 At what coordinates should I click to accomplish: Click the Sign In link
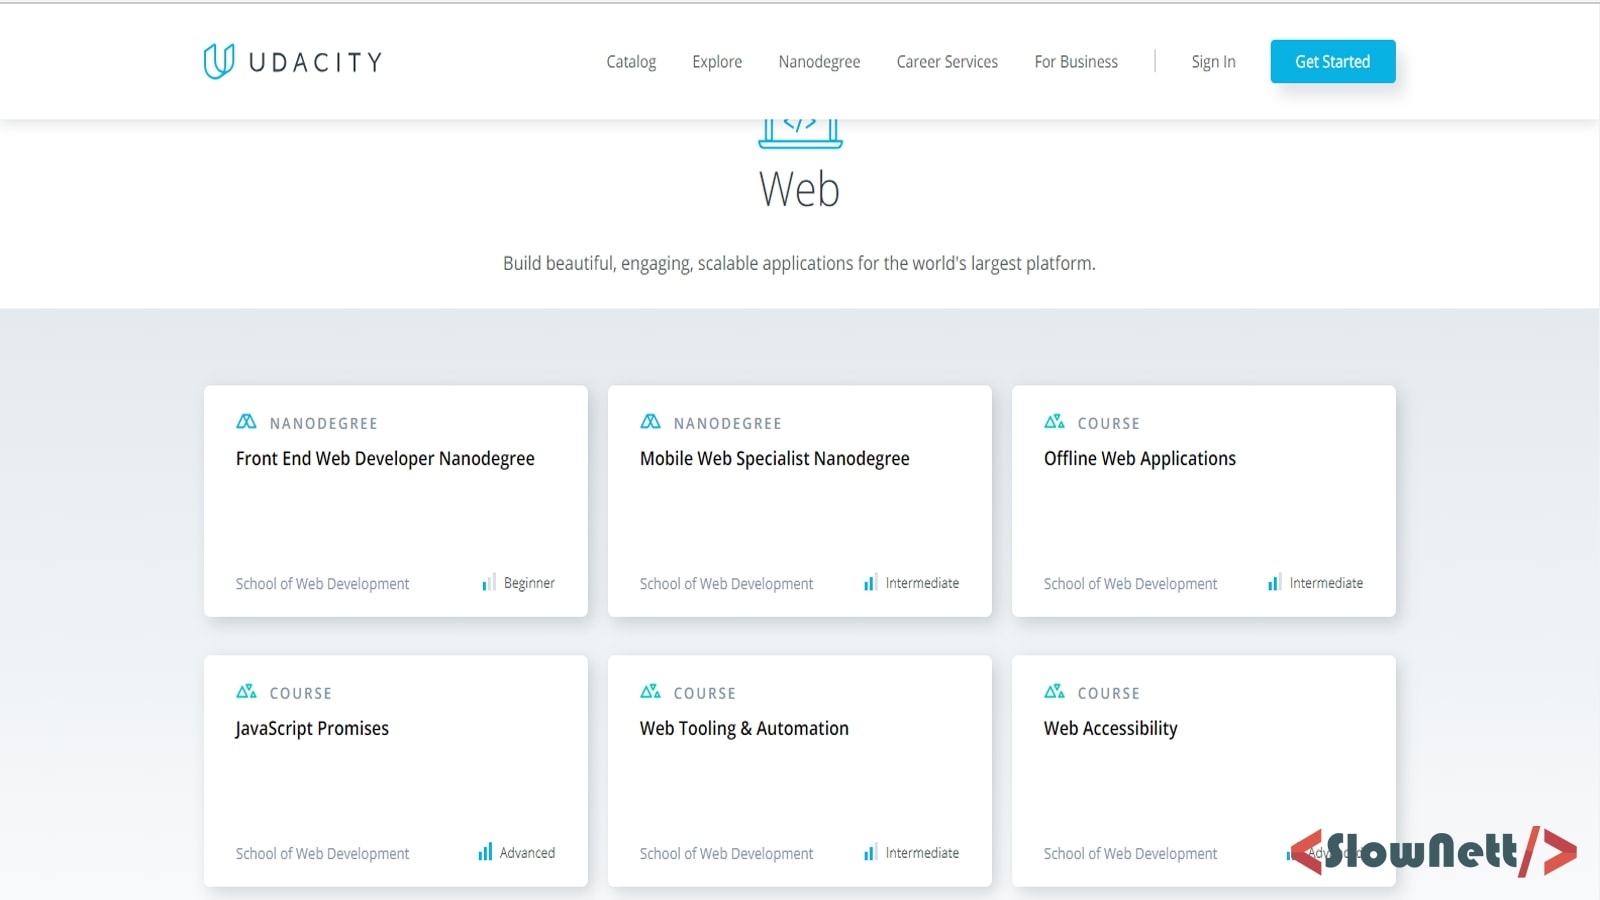click(1213, 62)
